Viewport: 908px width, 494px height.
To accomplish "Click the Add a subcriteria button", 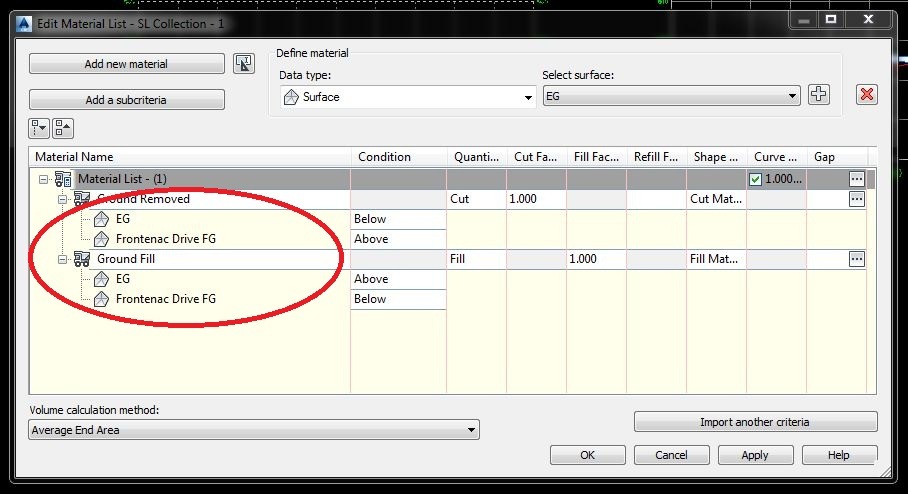I will coord(126,100).
